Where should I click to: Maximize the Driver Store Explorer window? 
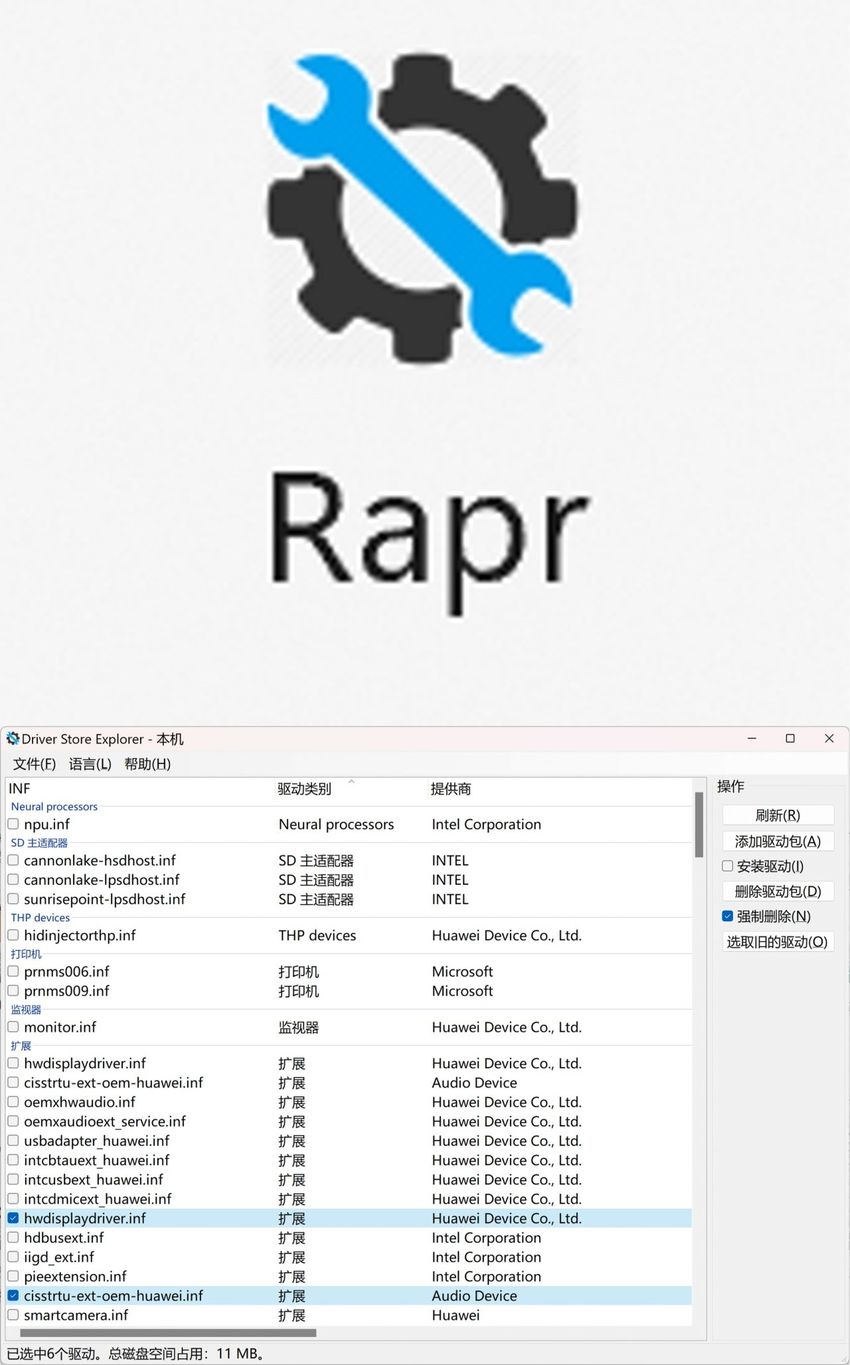790,739
